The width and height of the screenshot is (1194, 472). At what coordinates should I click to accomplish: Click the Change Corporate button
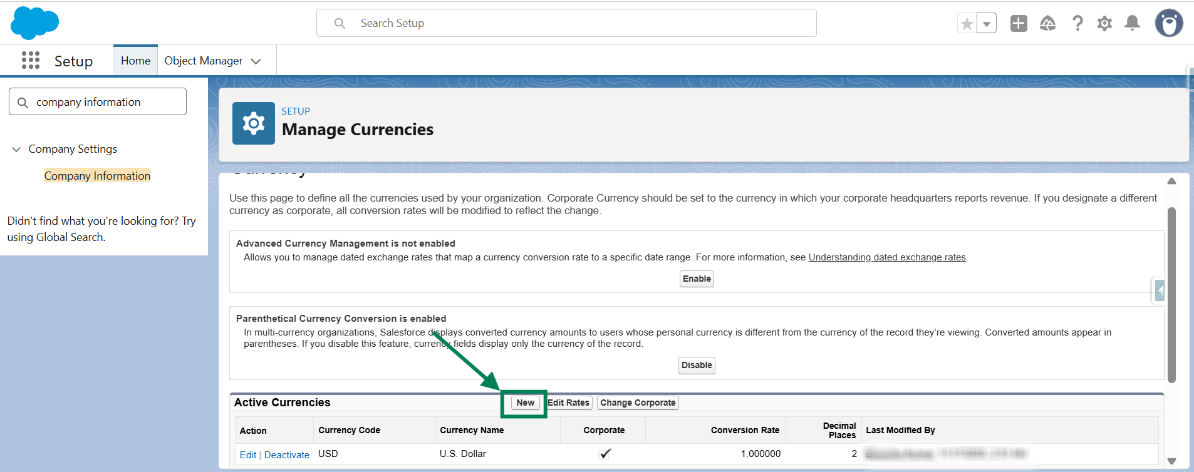click(x=638, y=403)
